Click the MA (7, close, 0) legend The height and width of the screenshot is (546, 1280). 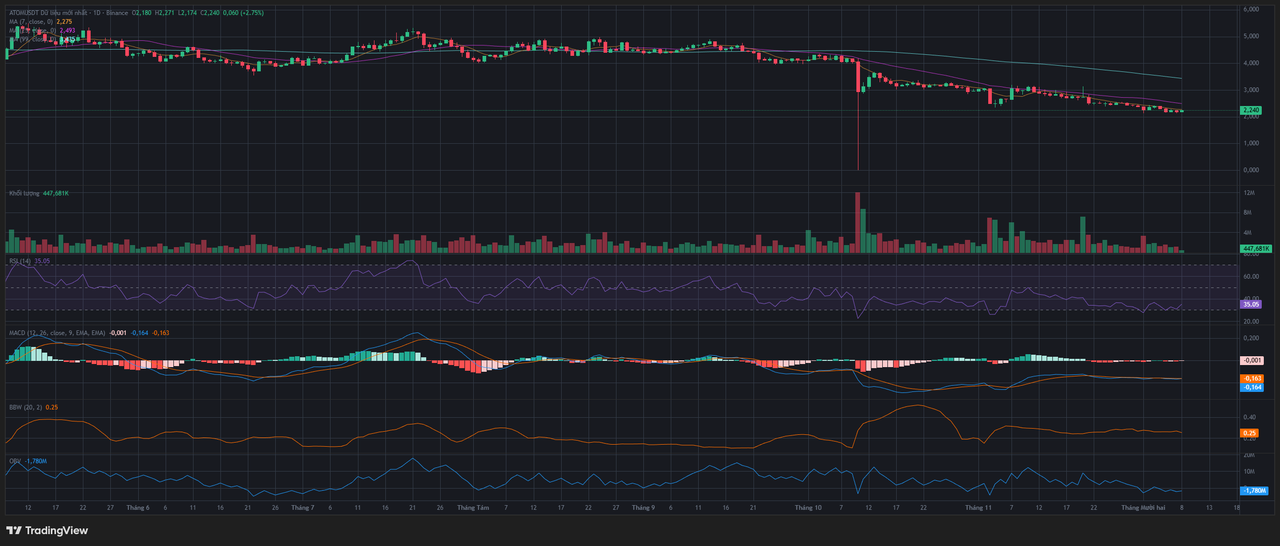(x=40, y=21)
